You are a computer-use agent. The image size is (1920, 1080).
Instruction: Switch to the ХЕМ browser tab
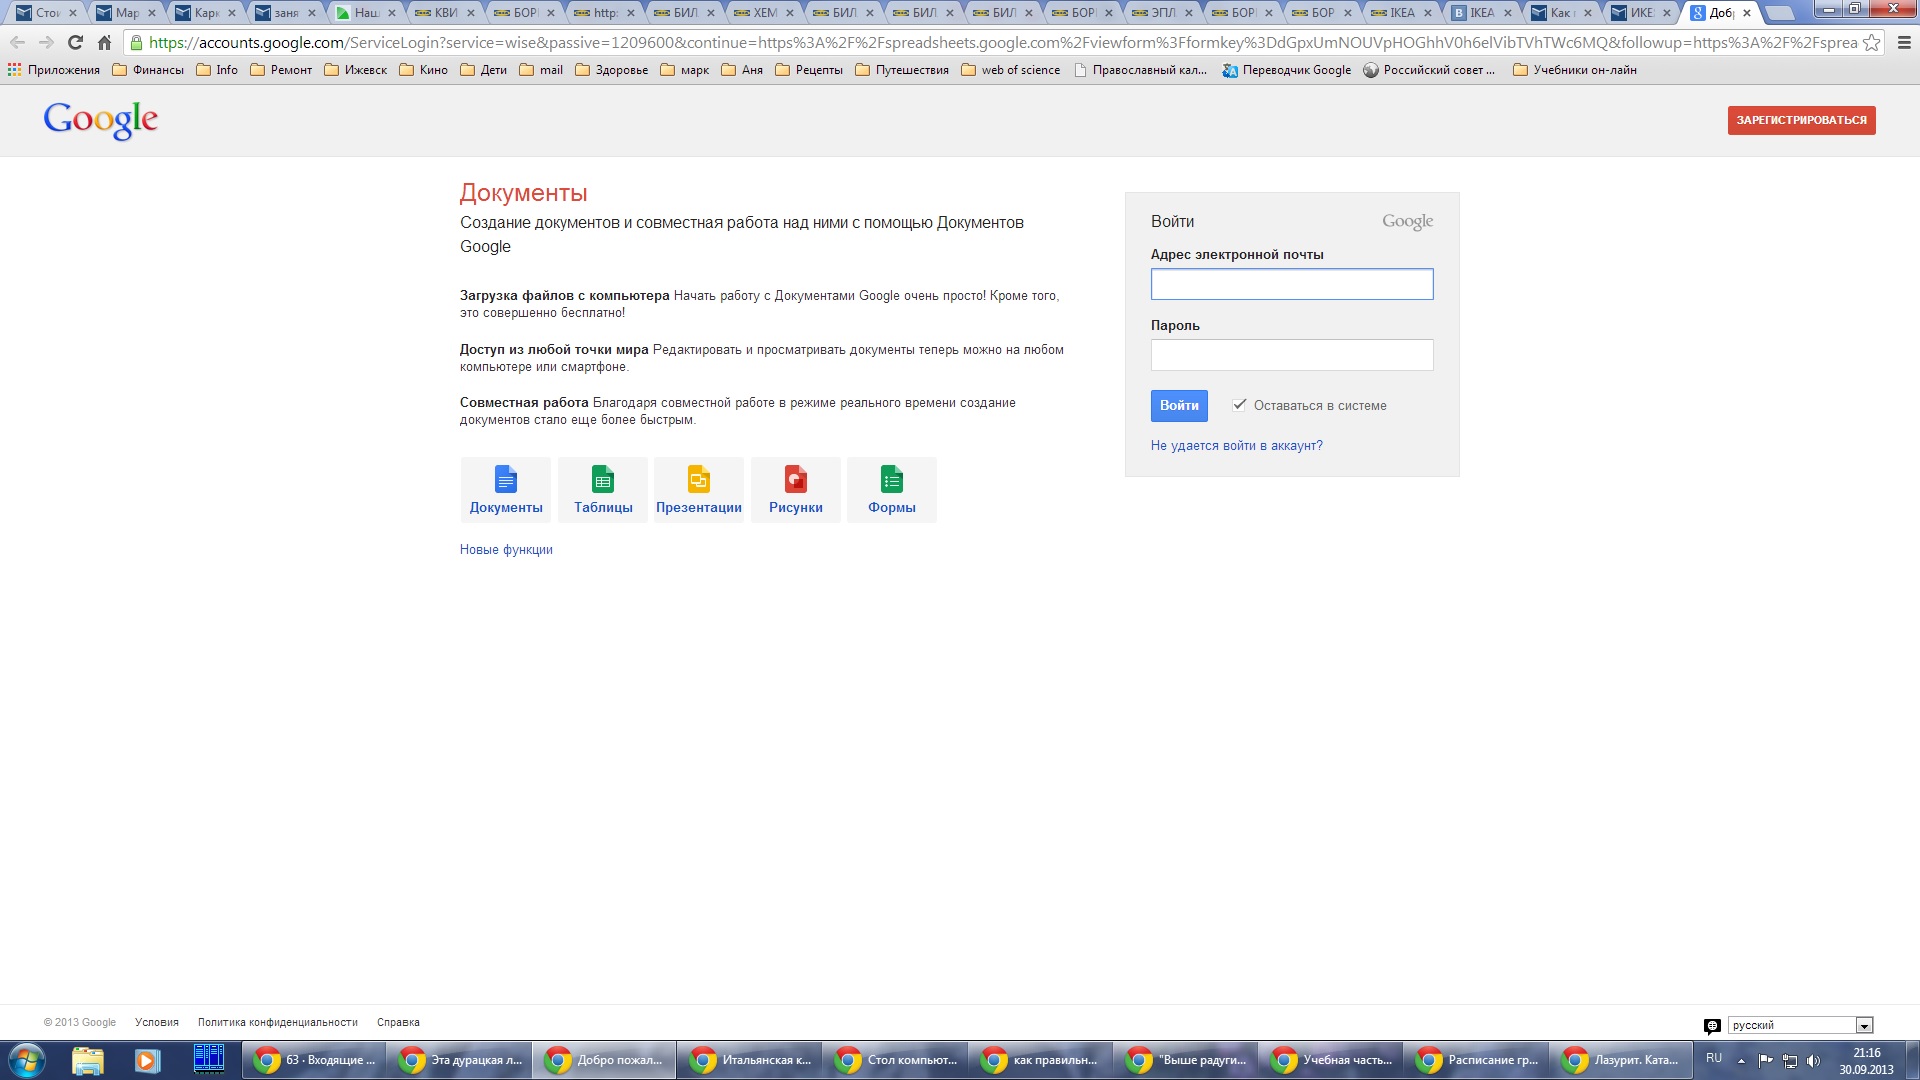764,13
